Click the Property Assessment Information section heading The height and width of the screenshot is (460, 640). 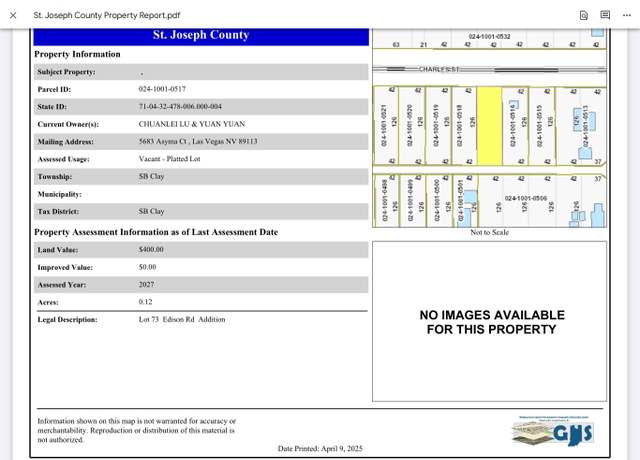tap(156, 232)
